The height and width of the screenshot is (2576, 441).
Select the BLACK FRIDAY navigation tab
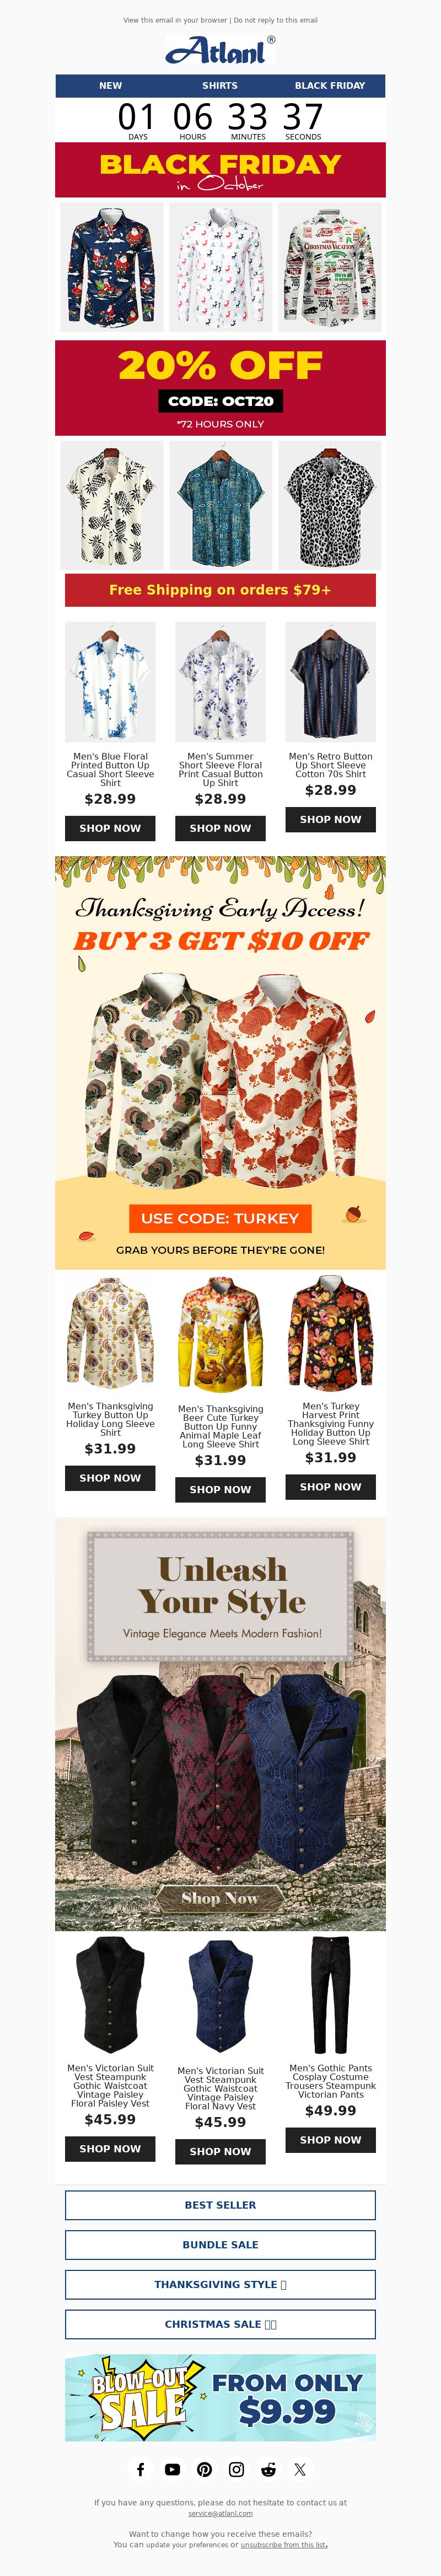330,85
